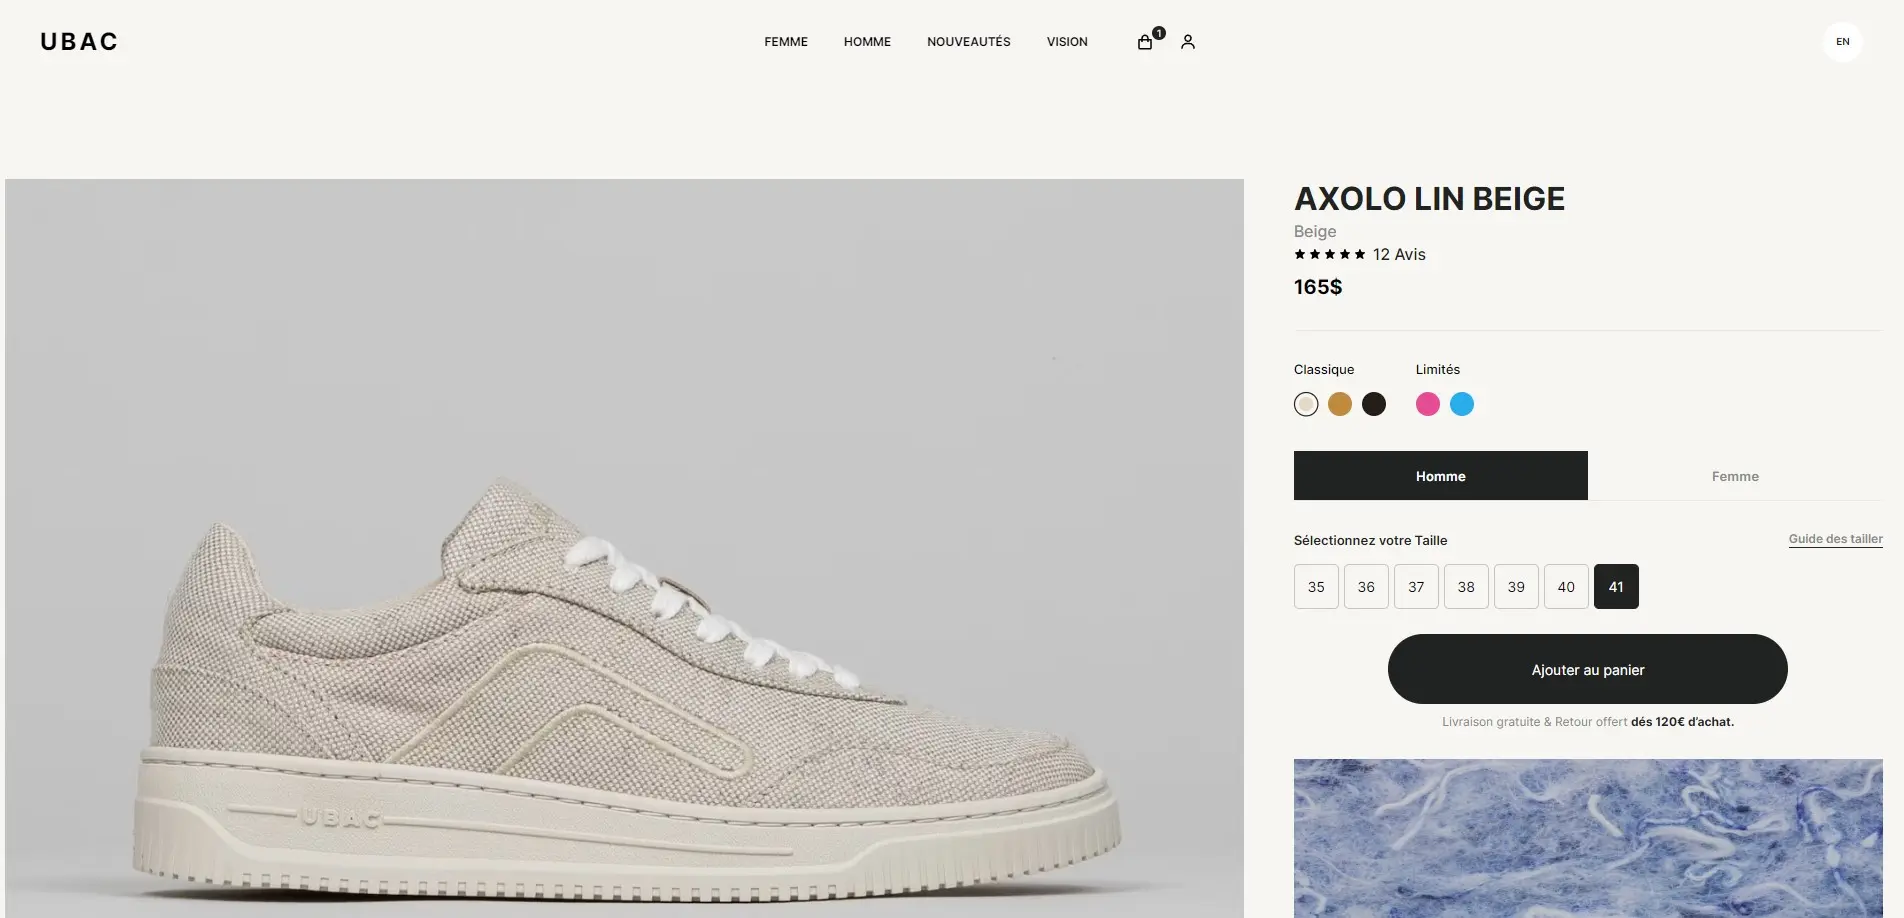Viewport: 1904px width, 918px height.
Task: Open the HOMME navigation menu
Action: pos(867,42)
